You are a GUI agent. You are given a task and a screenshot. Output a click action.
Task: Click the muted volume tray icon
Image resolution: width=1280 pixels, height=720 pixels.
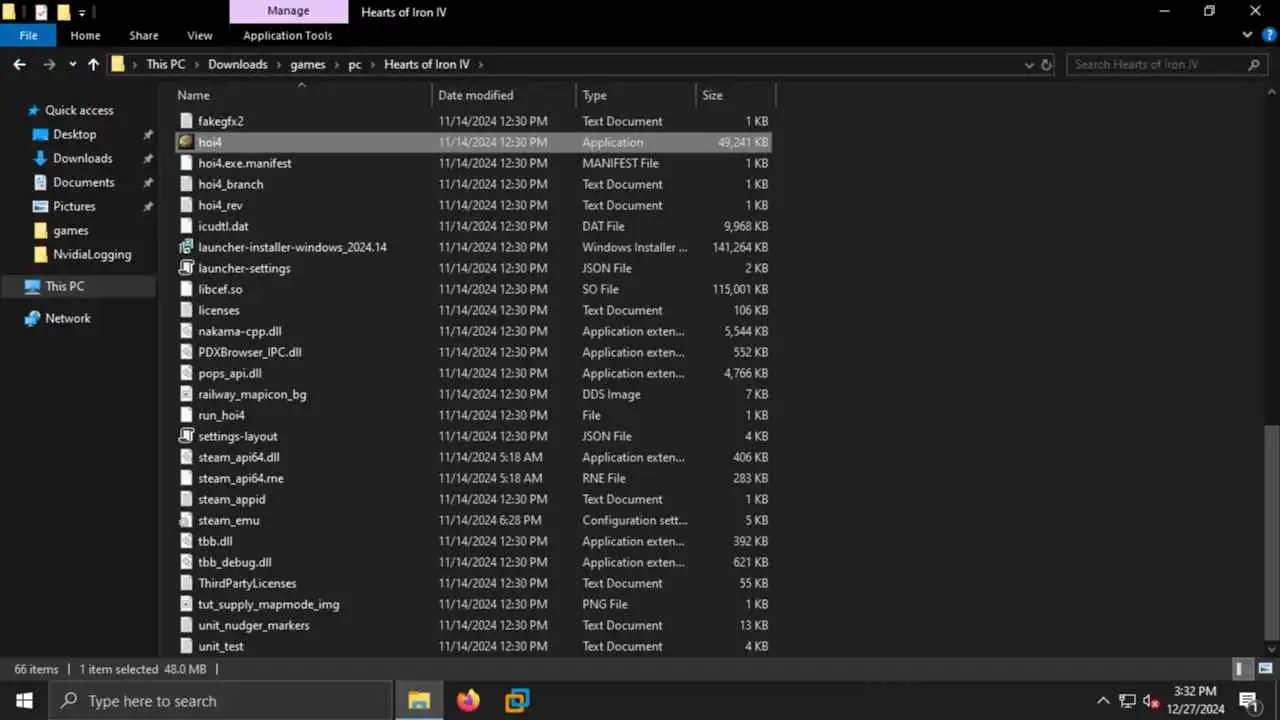tap(1151, 701)
